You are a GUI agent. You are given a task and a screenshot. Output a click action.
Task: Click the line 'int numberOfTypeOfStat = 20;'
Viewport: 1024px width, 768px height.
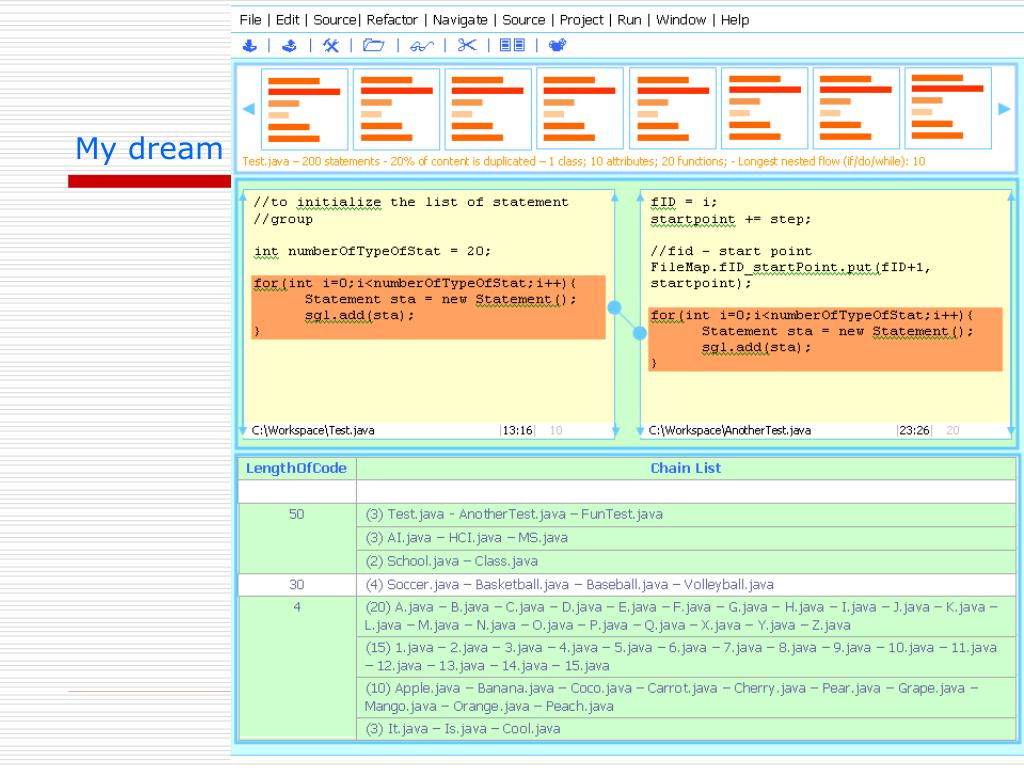tap(372, 251)
